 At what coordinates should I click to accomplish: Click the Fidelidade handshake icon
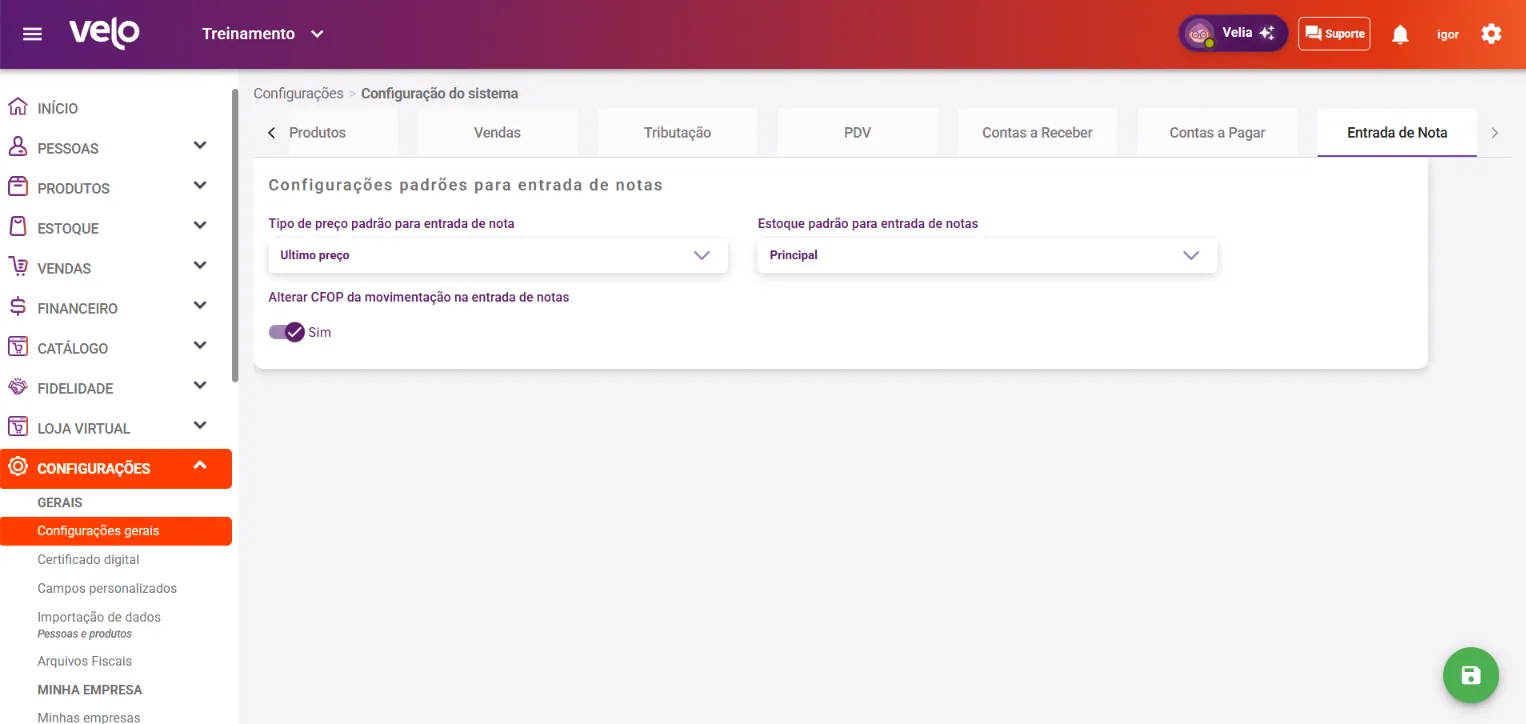point(17,387)
